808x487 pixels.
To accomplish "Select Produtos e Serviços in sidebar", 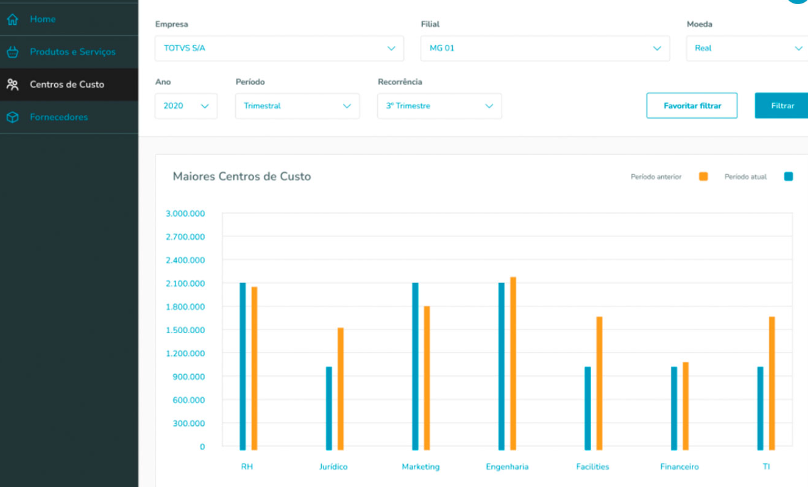I will [x=72, y=52].
